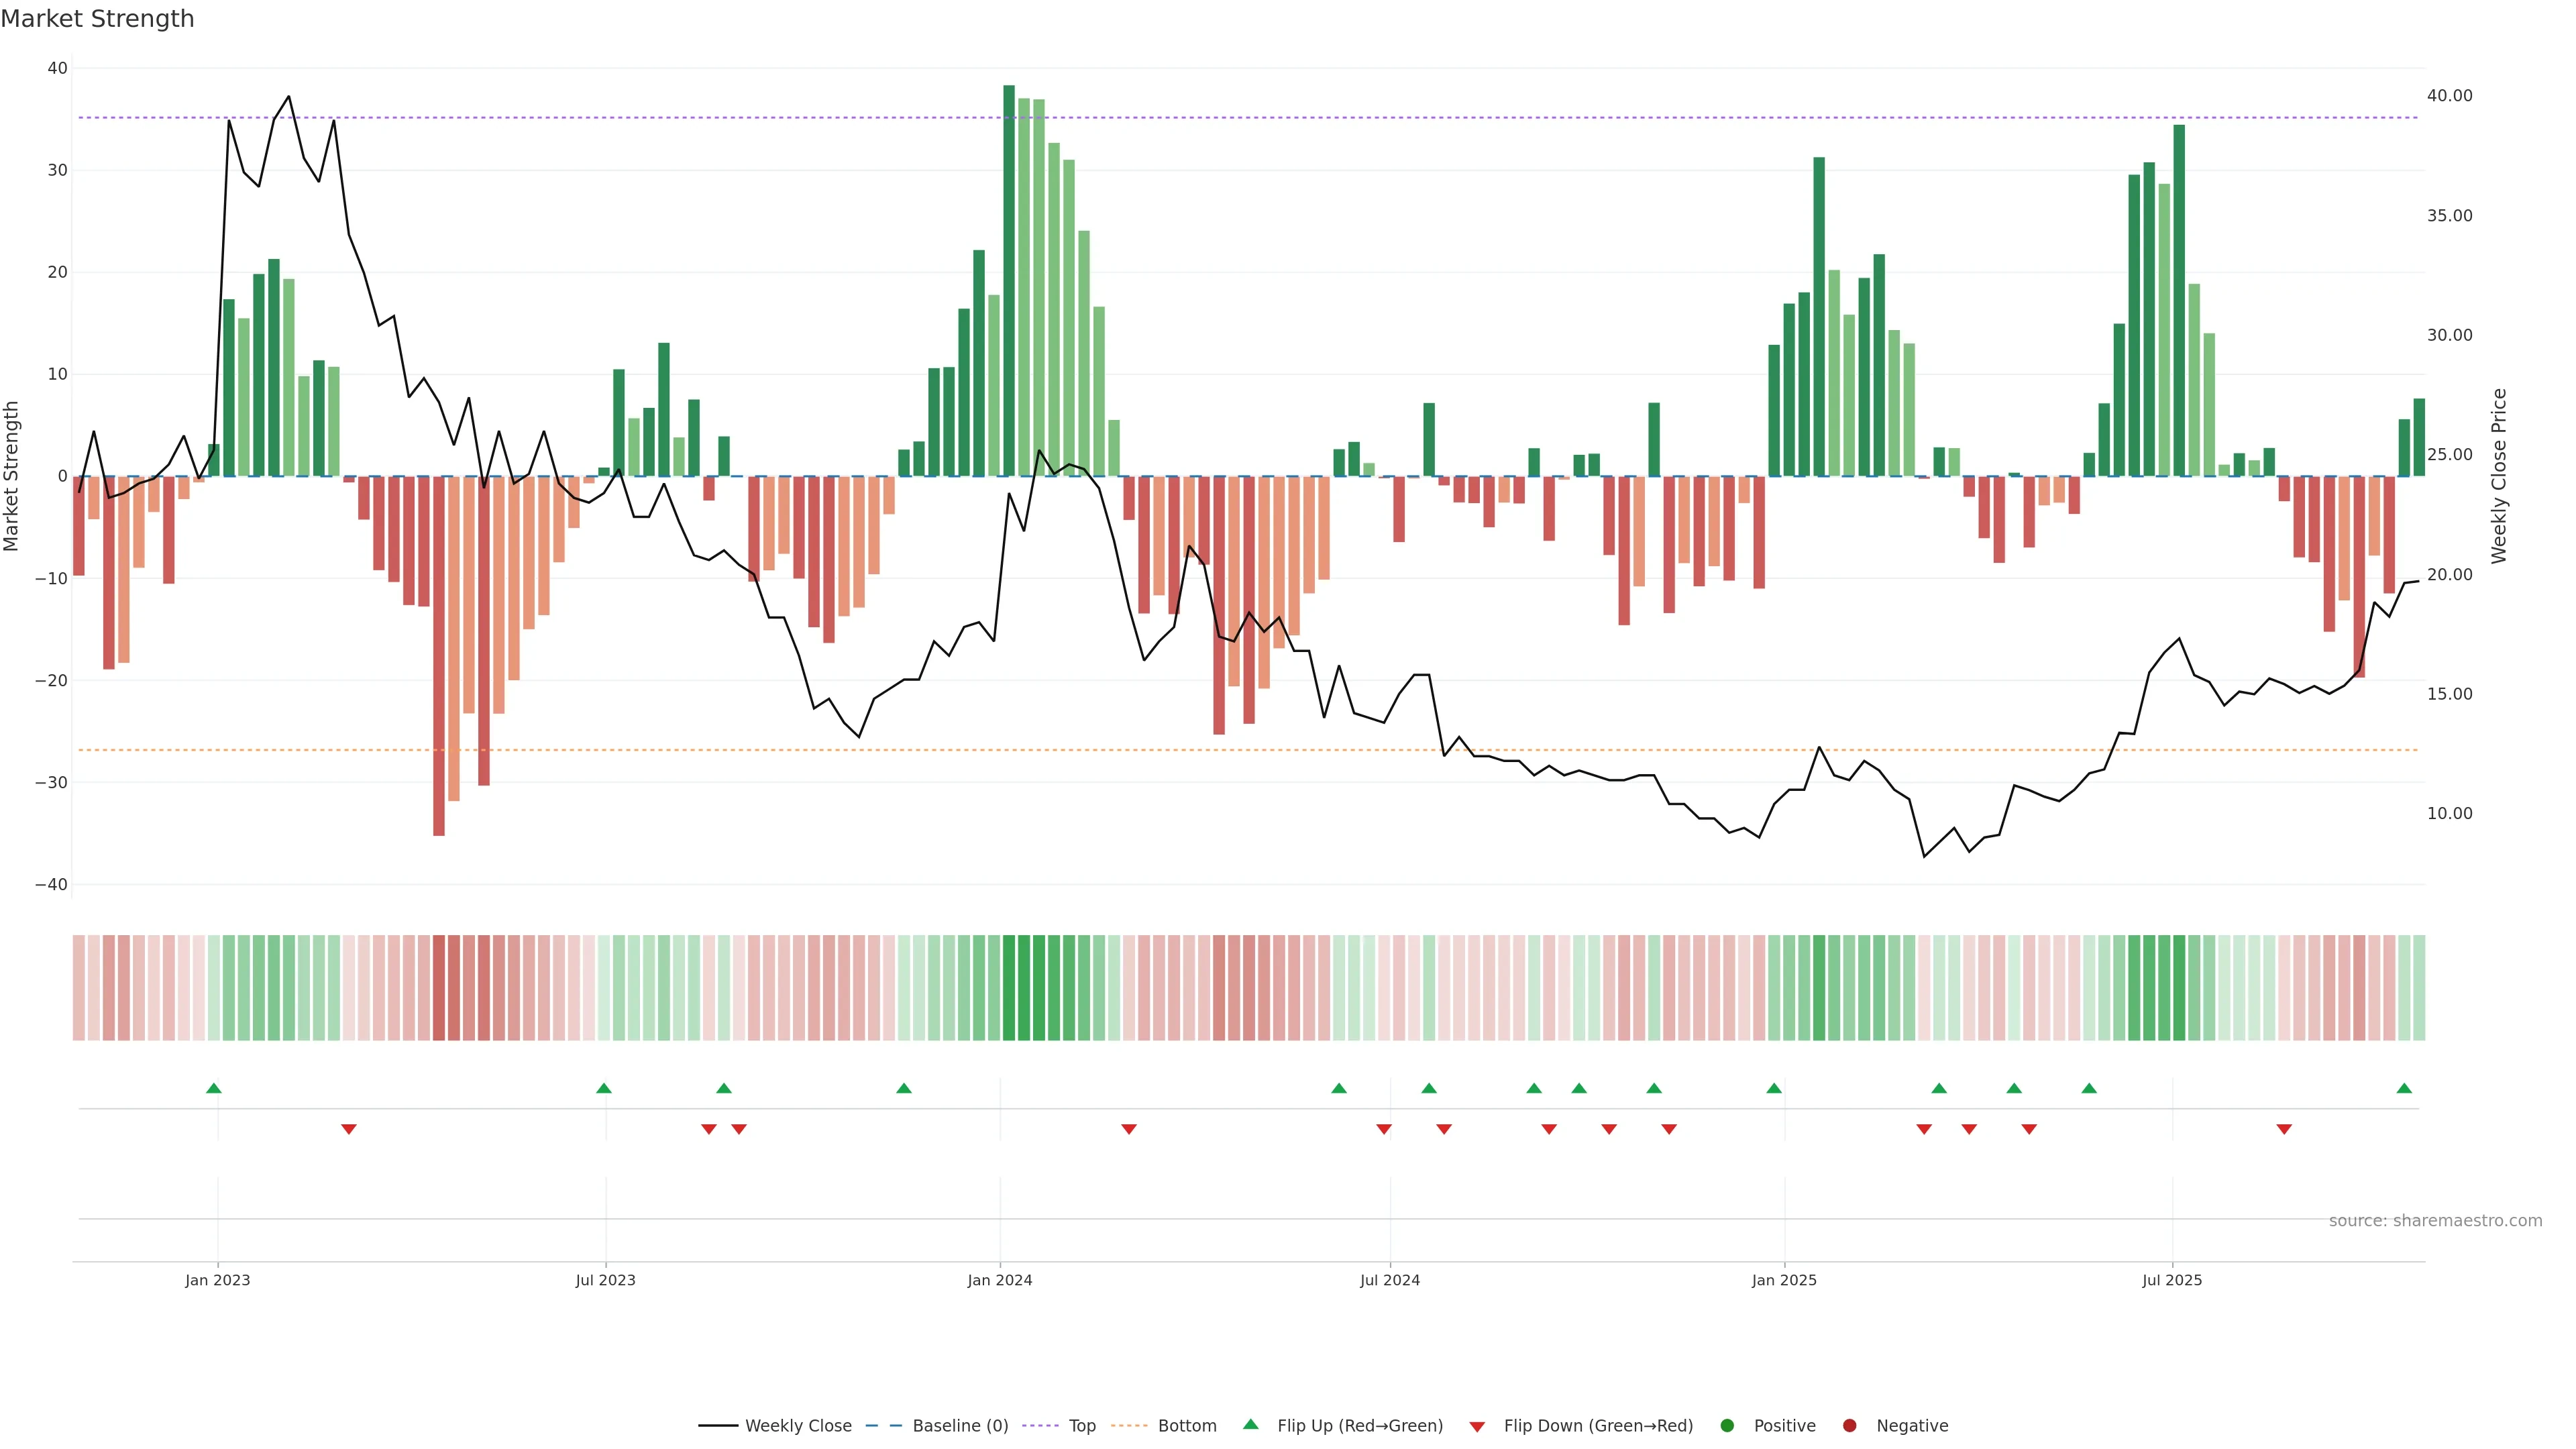This screenshot has height=1449, width=2576.
Task: Click the first red flip-down triangle marker
Action: [x=349, y=1129]
